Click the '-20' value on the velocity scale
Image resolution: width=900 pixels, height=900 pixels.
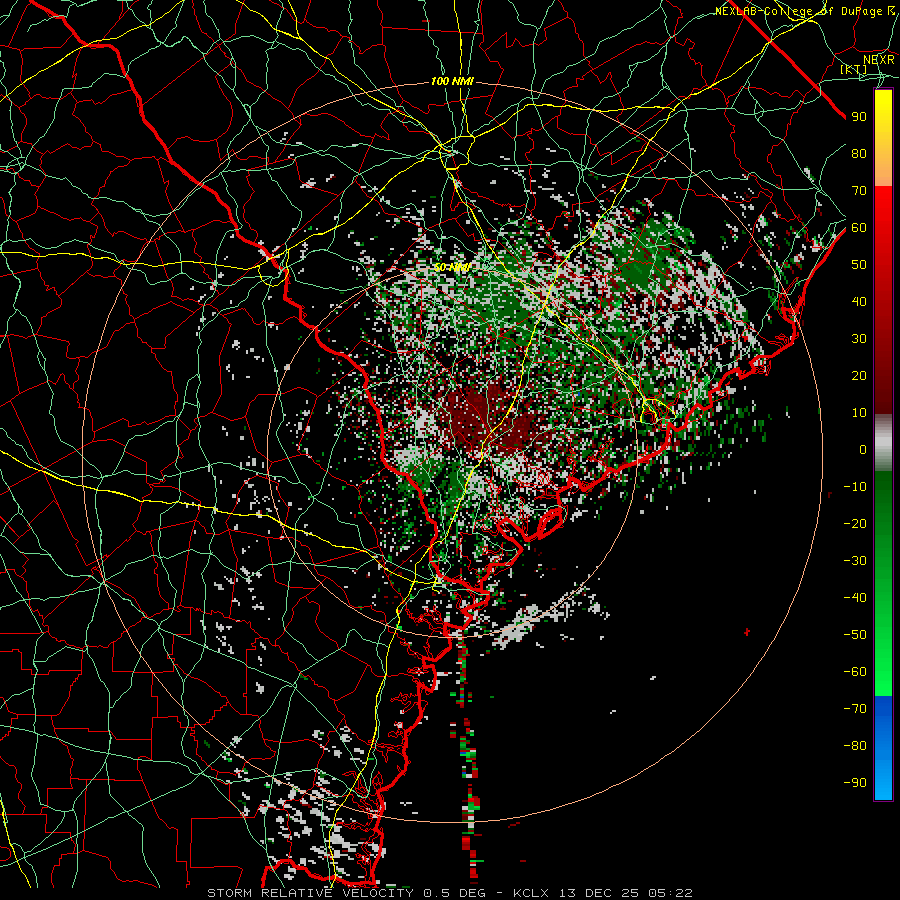point(855,524)
